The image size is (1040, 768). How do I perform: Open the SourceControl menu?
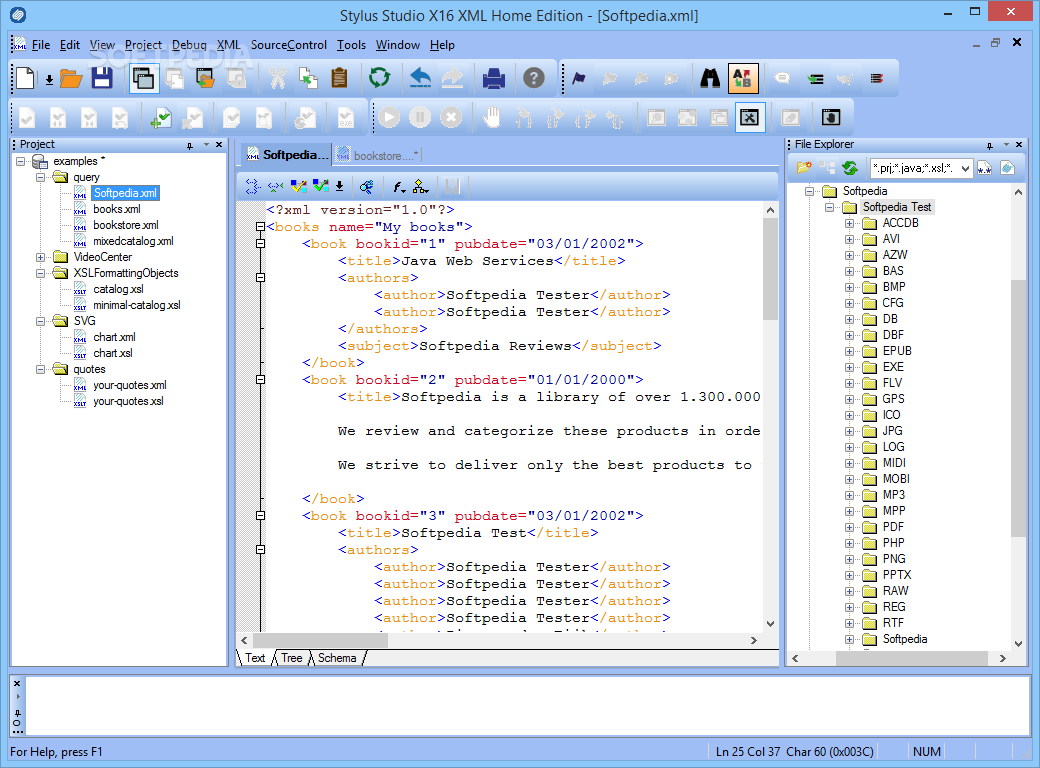pos(289,45)
